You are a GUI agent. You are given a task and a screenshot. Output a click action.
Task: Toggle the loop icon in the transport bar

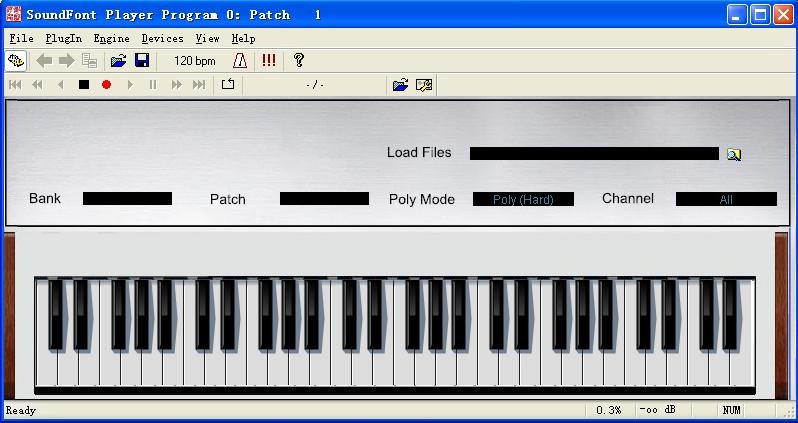coord(228,84)
